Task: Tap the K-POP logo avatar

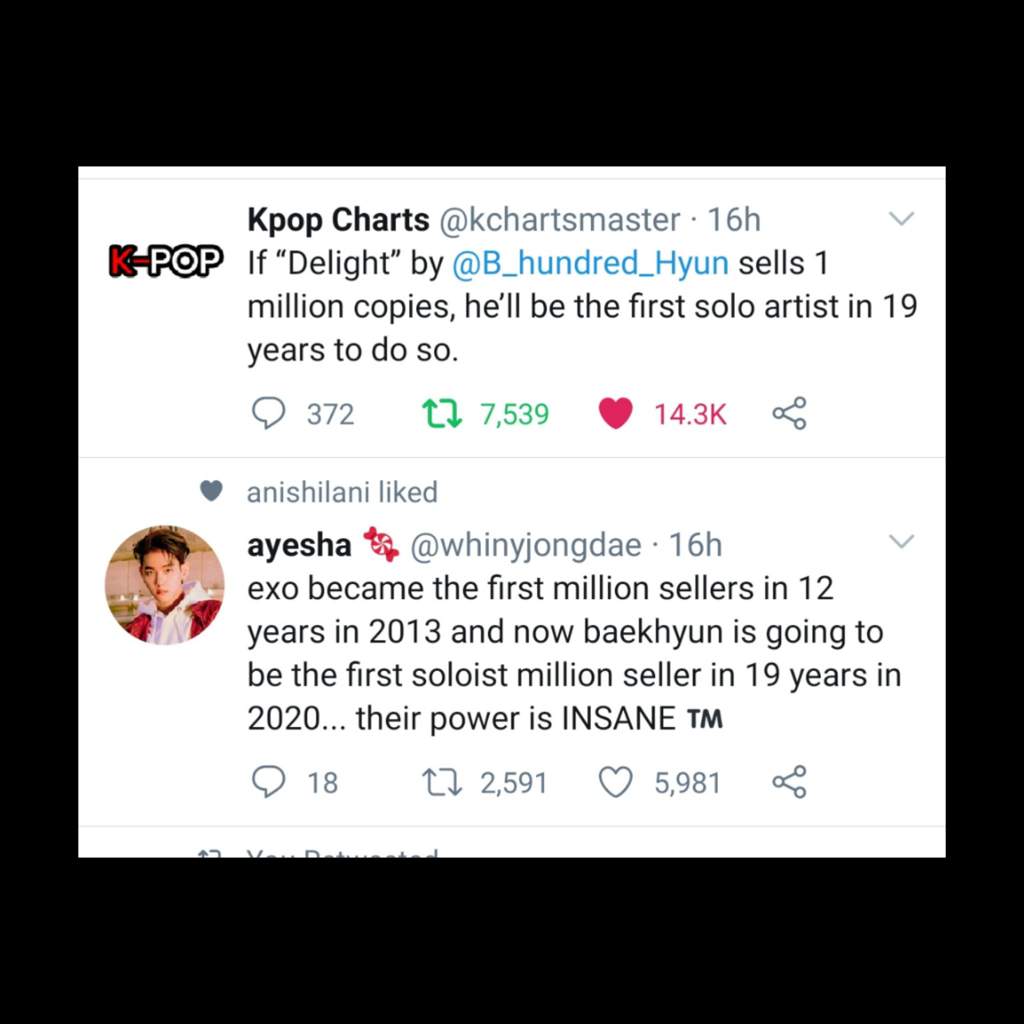Action: tap(165, 262)
